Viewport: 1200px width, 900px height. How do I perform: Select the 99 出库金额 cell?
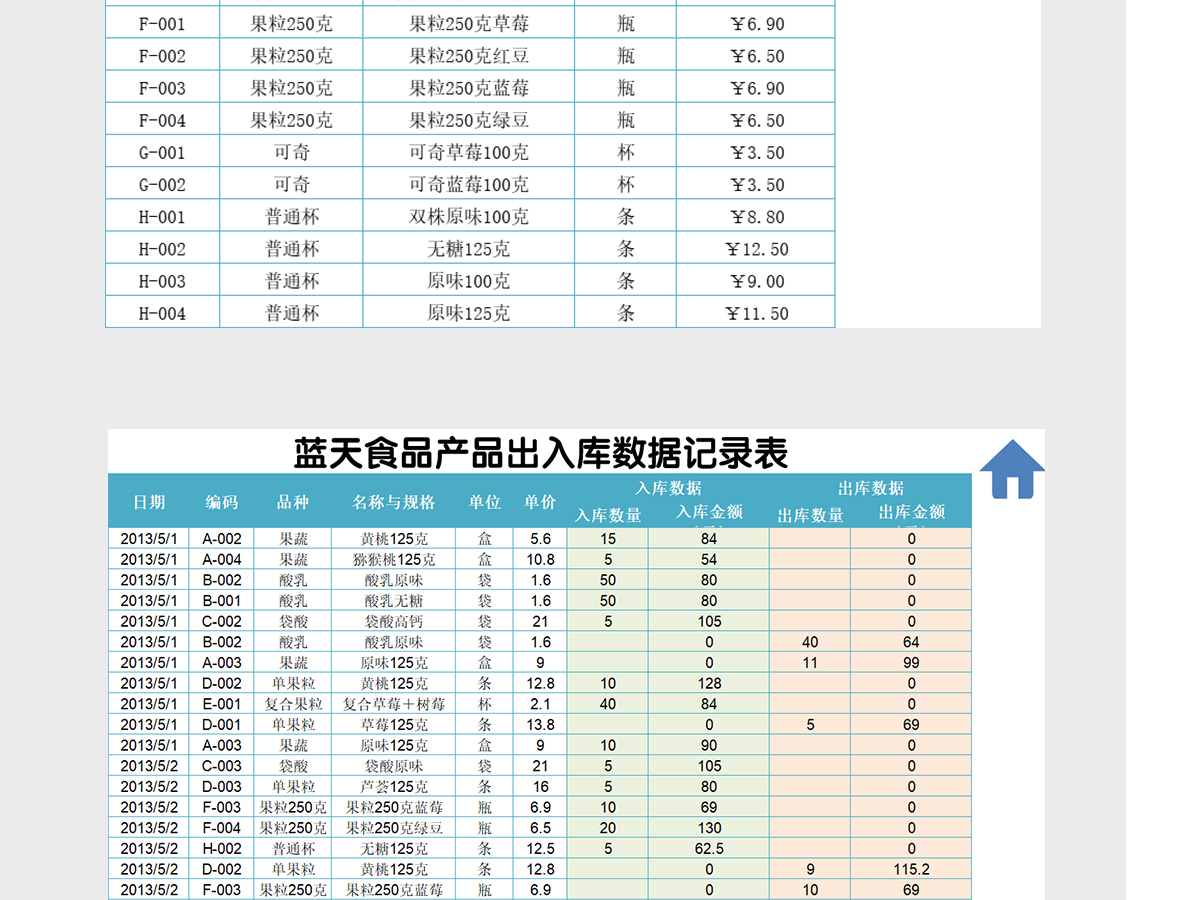[x=911, y=663]
